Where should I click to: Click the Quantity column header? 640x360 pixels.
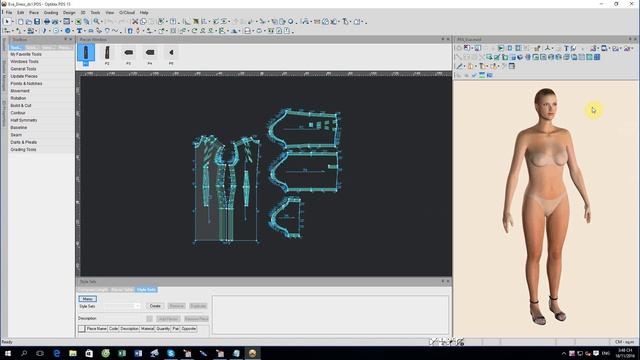pyautogui.click(x=163, y=329)
